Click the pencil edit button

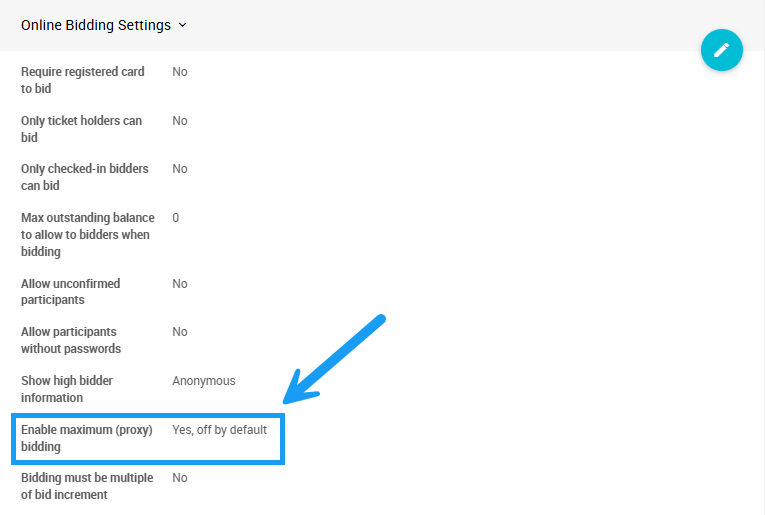pyautogui.click(x=721, y=50)
